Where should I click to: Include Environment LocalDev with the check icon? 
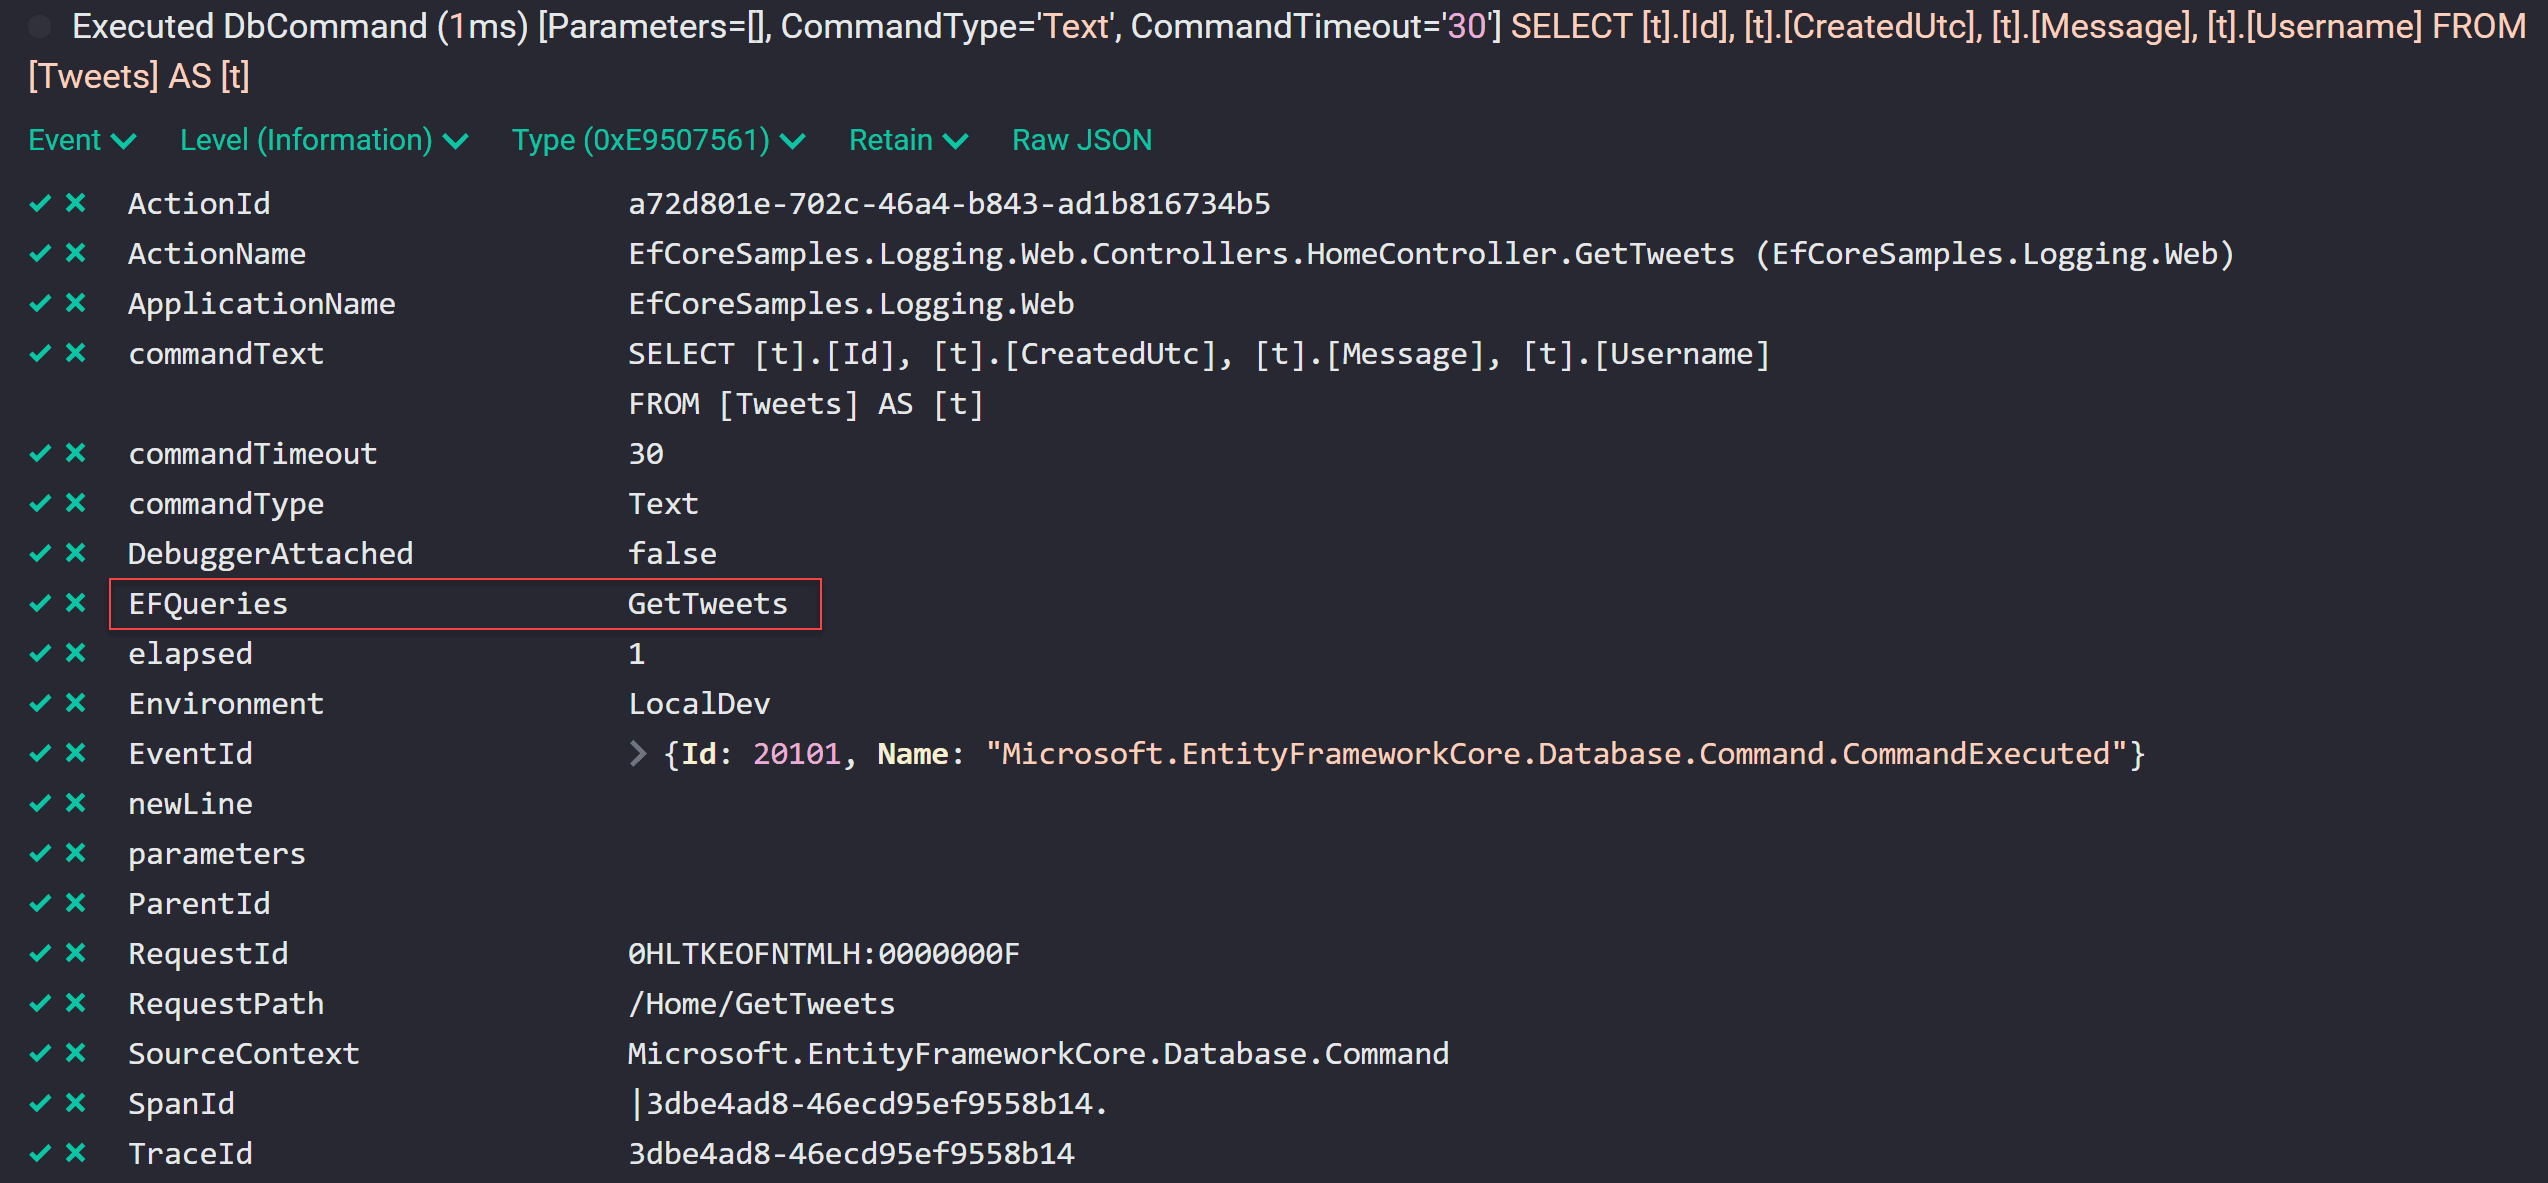coord(40,703)
